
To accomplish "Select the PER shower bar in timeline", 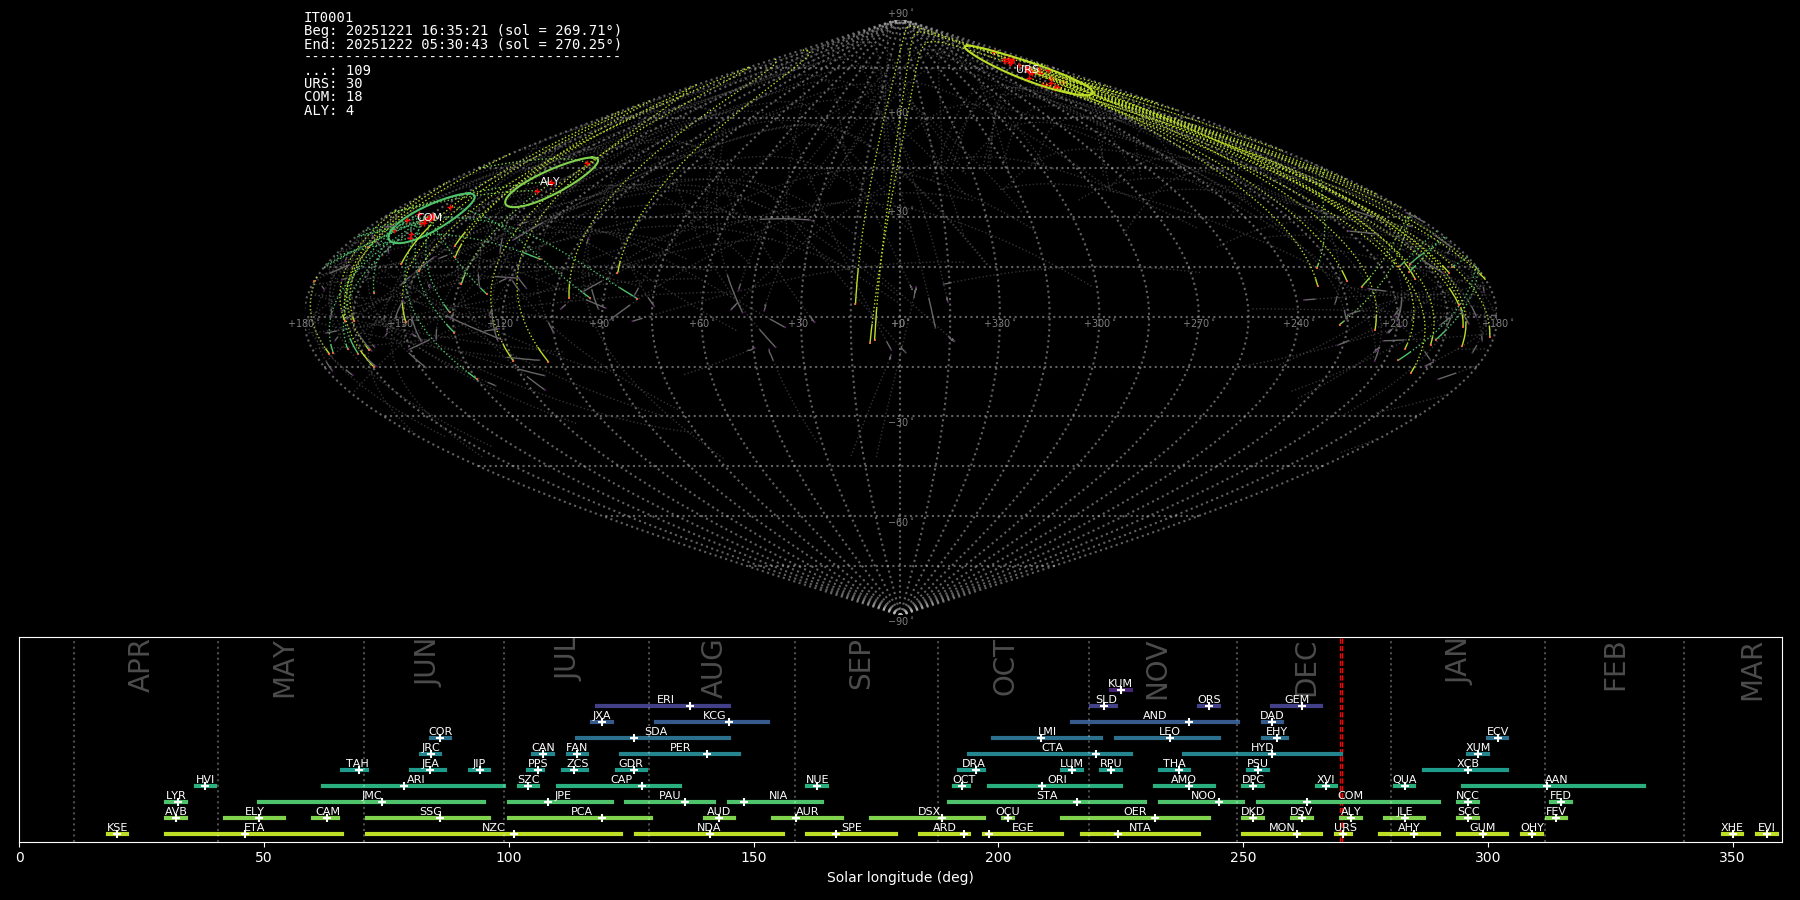I will point(680,754).
